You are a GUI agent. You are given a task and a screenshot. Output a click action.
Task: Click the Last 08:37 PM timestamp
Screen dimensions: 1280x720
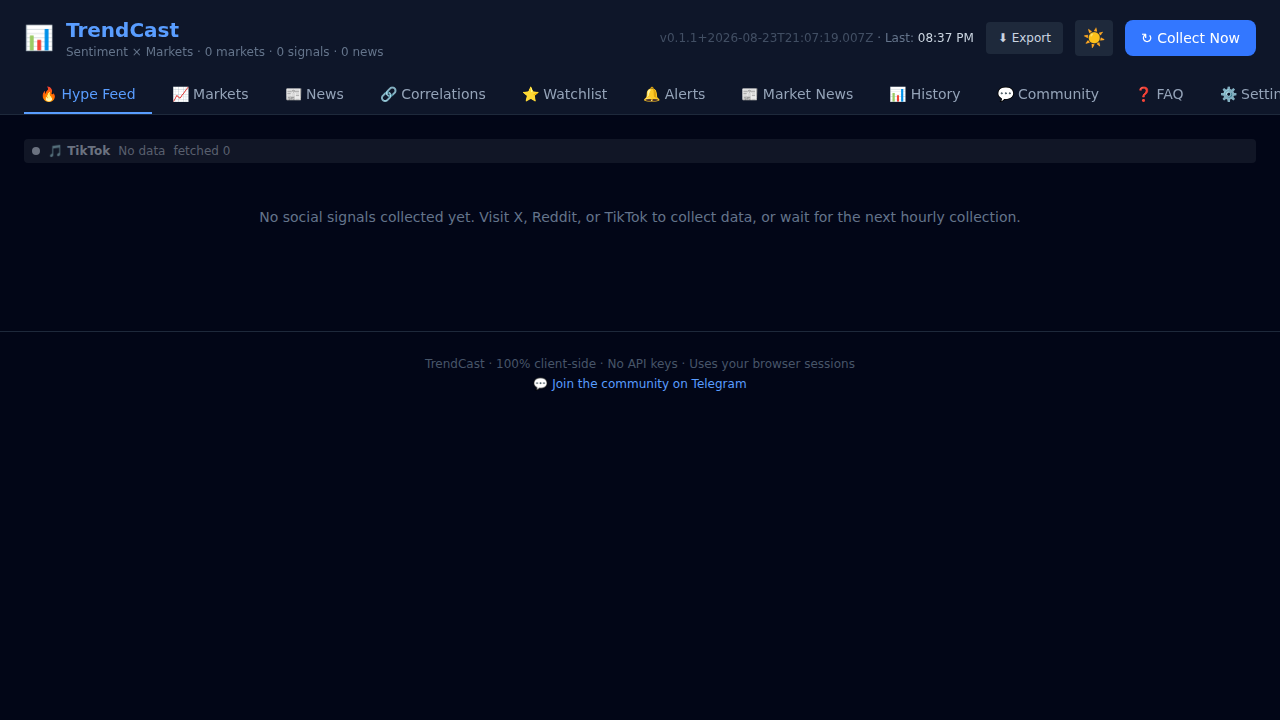[x=929, y=38]
